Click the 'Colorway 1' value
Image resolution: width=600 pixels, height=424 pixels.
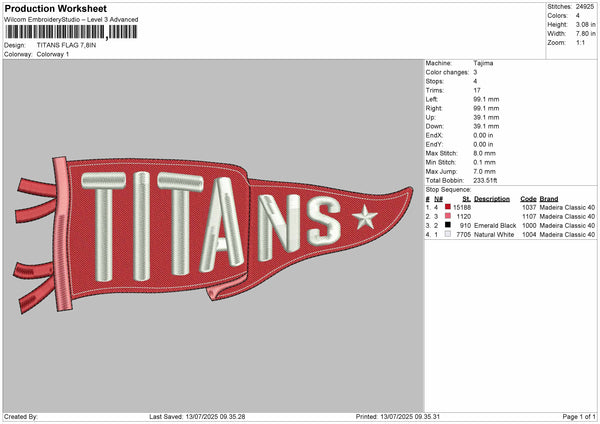(53, 54)
